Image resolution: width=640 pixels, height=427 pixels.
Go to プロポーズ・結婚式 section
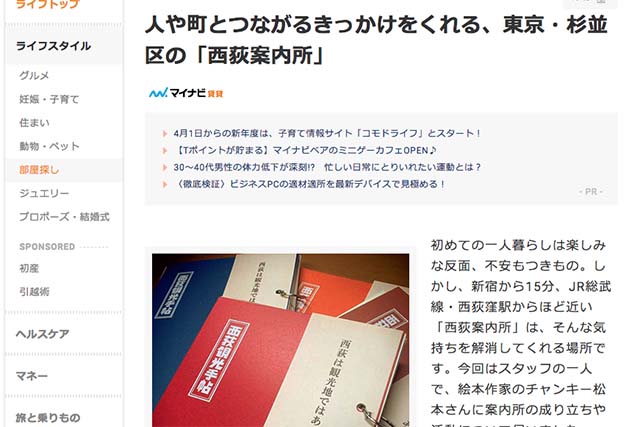[64, 217]
